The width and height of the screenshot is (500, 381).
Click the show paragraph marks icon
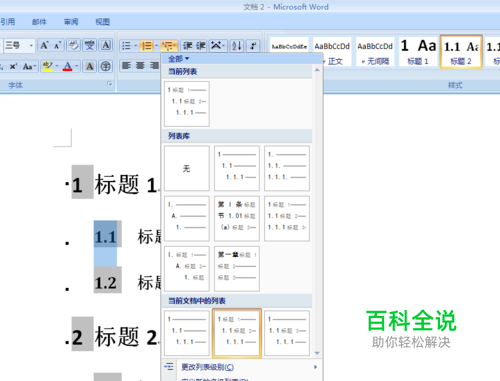pyautogui.click(x=253, y=46)
